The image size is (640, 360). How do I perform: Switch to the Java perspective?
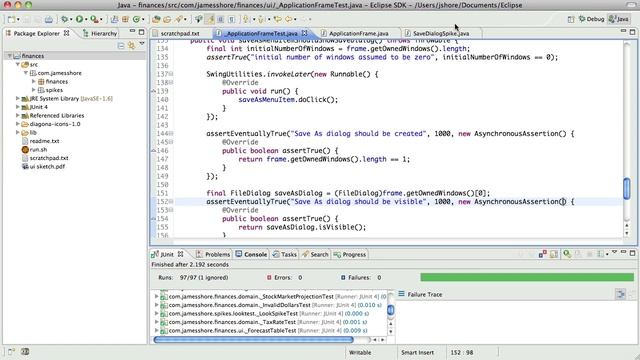(619, 19)
